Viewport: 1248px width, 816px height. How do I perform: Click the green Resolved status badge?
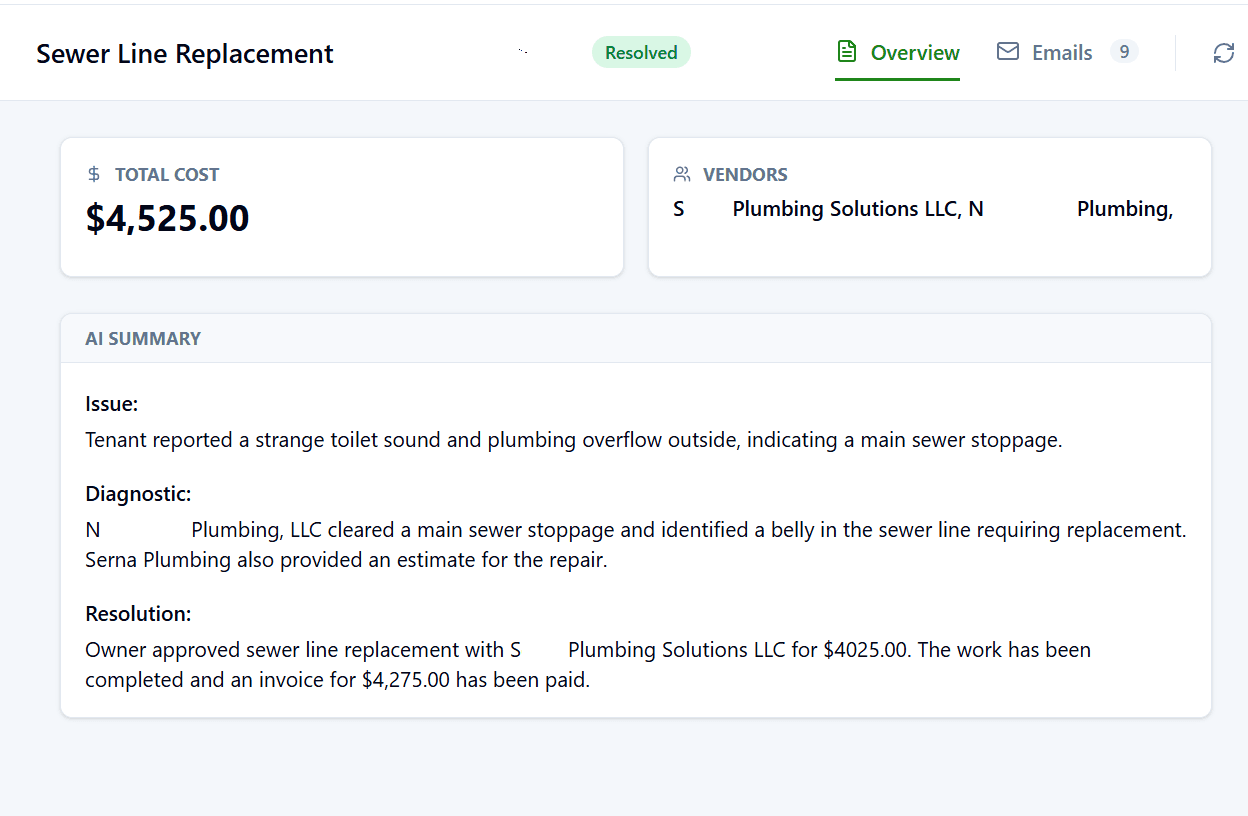641,52
